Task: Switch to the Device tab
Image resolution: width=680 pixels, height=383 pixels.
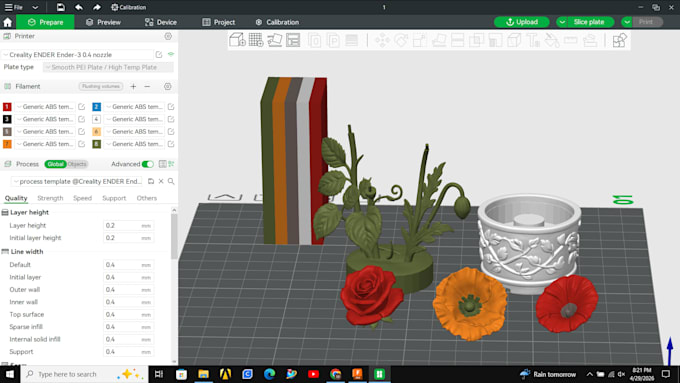Action: [161, 22]
